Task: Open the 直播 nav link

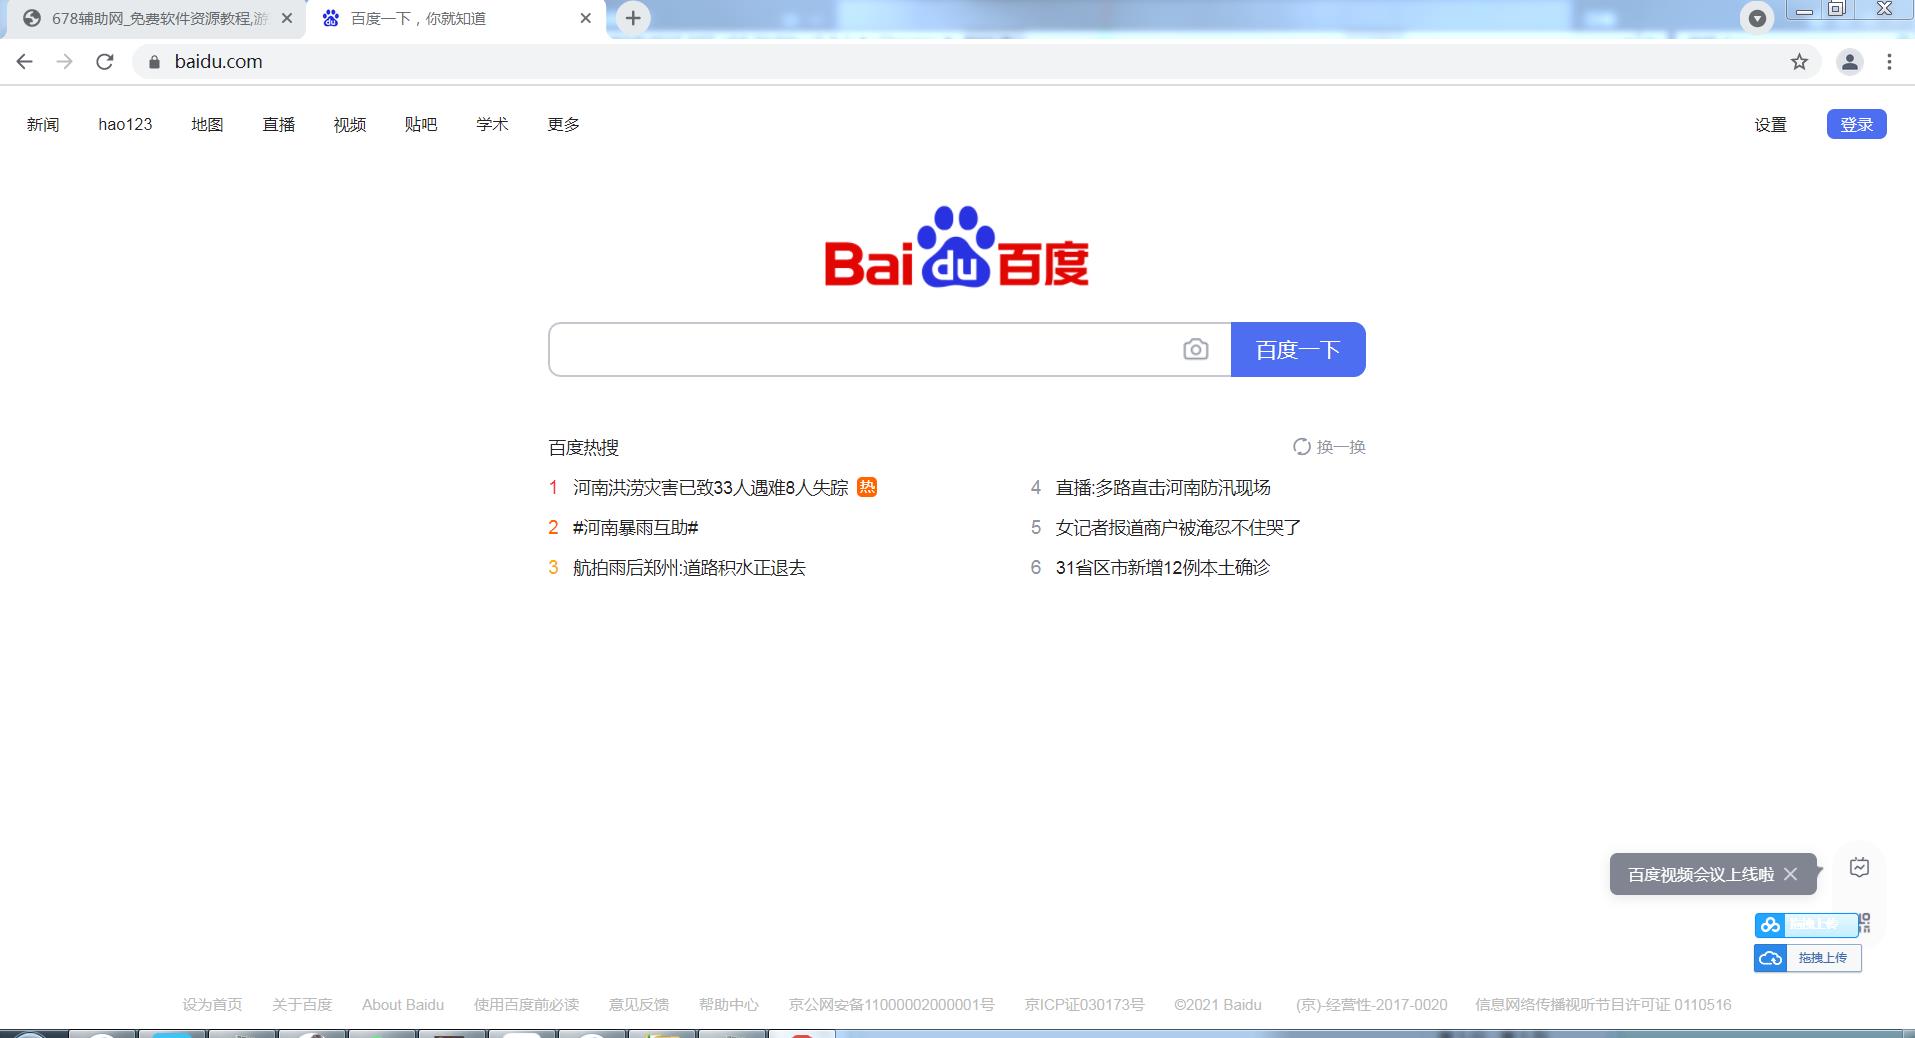Action: click(x=279, y=124)
